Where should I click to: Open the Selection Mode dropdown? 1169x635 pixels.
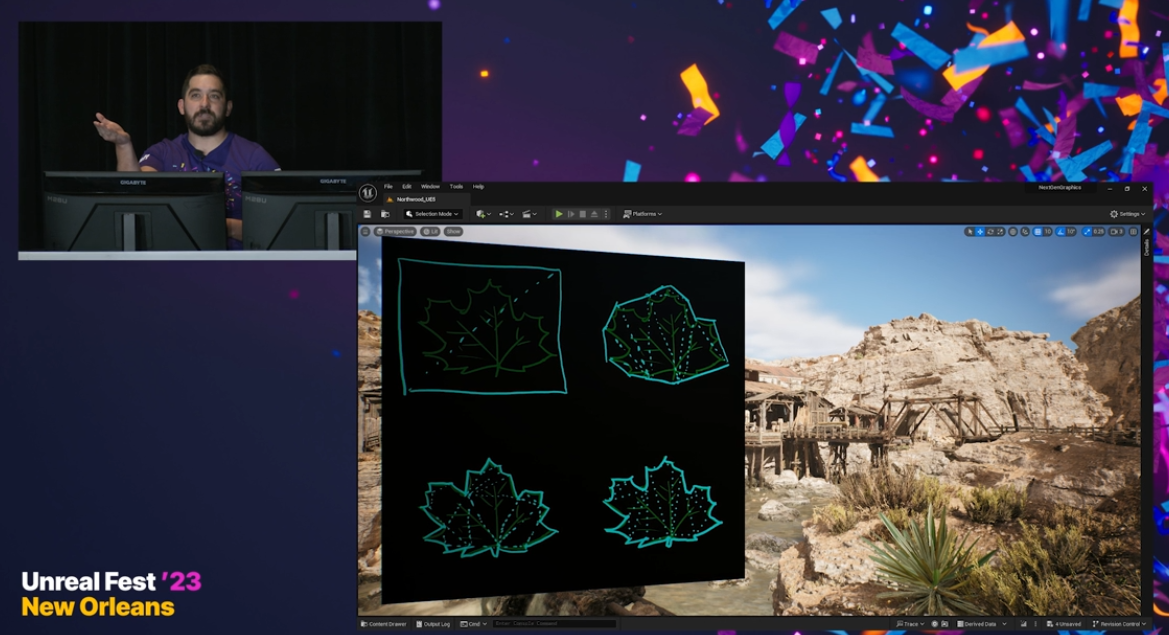click(x=432, y=214)
